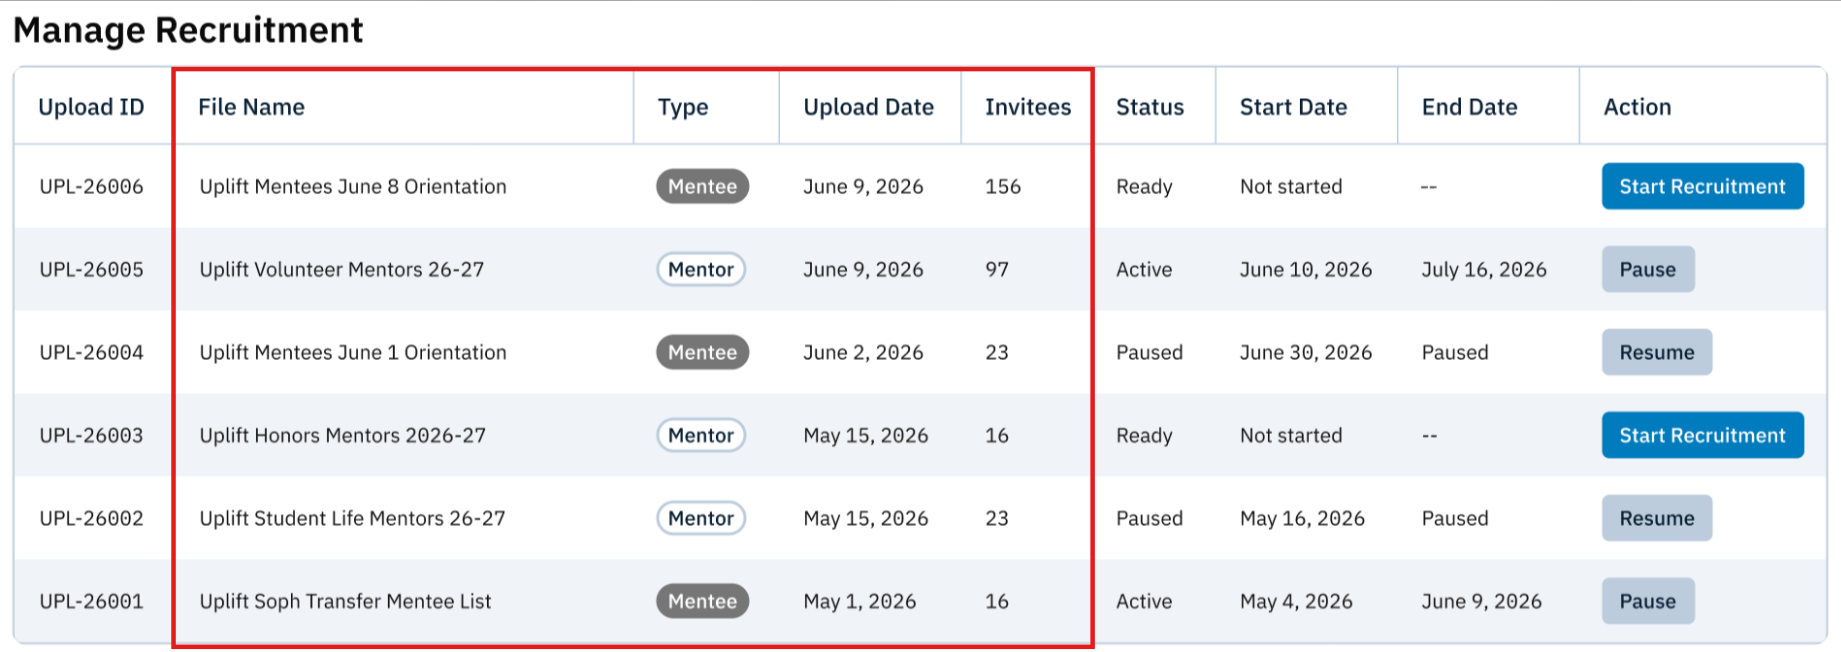Viewport: 1841px width, 652px height.
Task: Select upload ID UPL-26002
Action: [x=91, y=518]
